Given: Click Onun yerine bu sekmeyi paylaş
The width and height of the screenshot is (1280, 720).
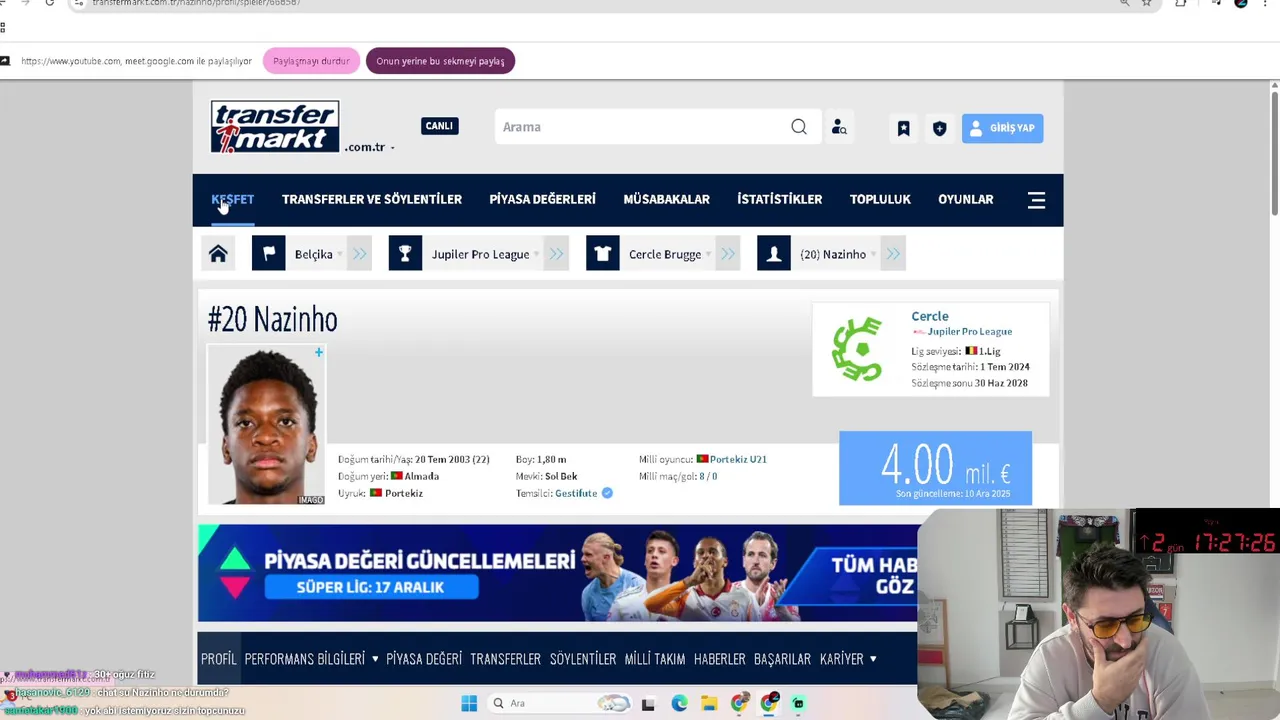Looking at the screenshot, I should coord(440,61).
